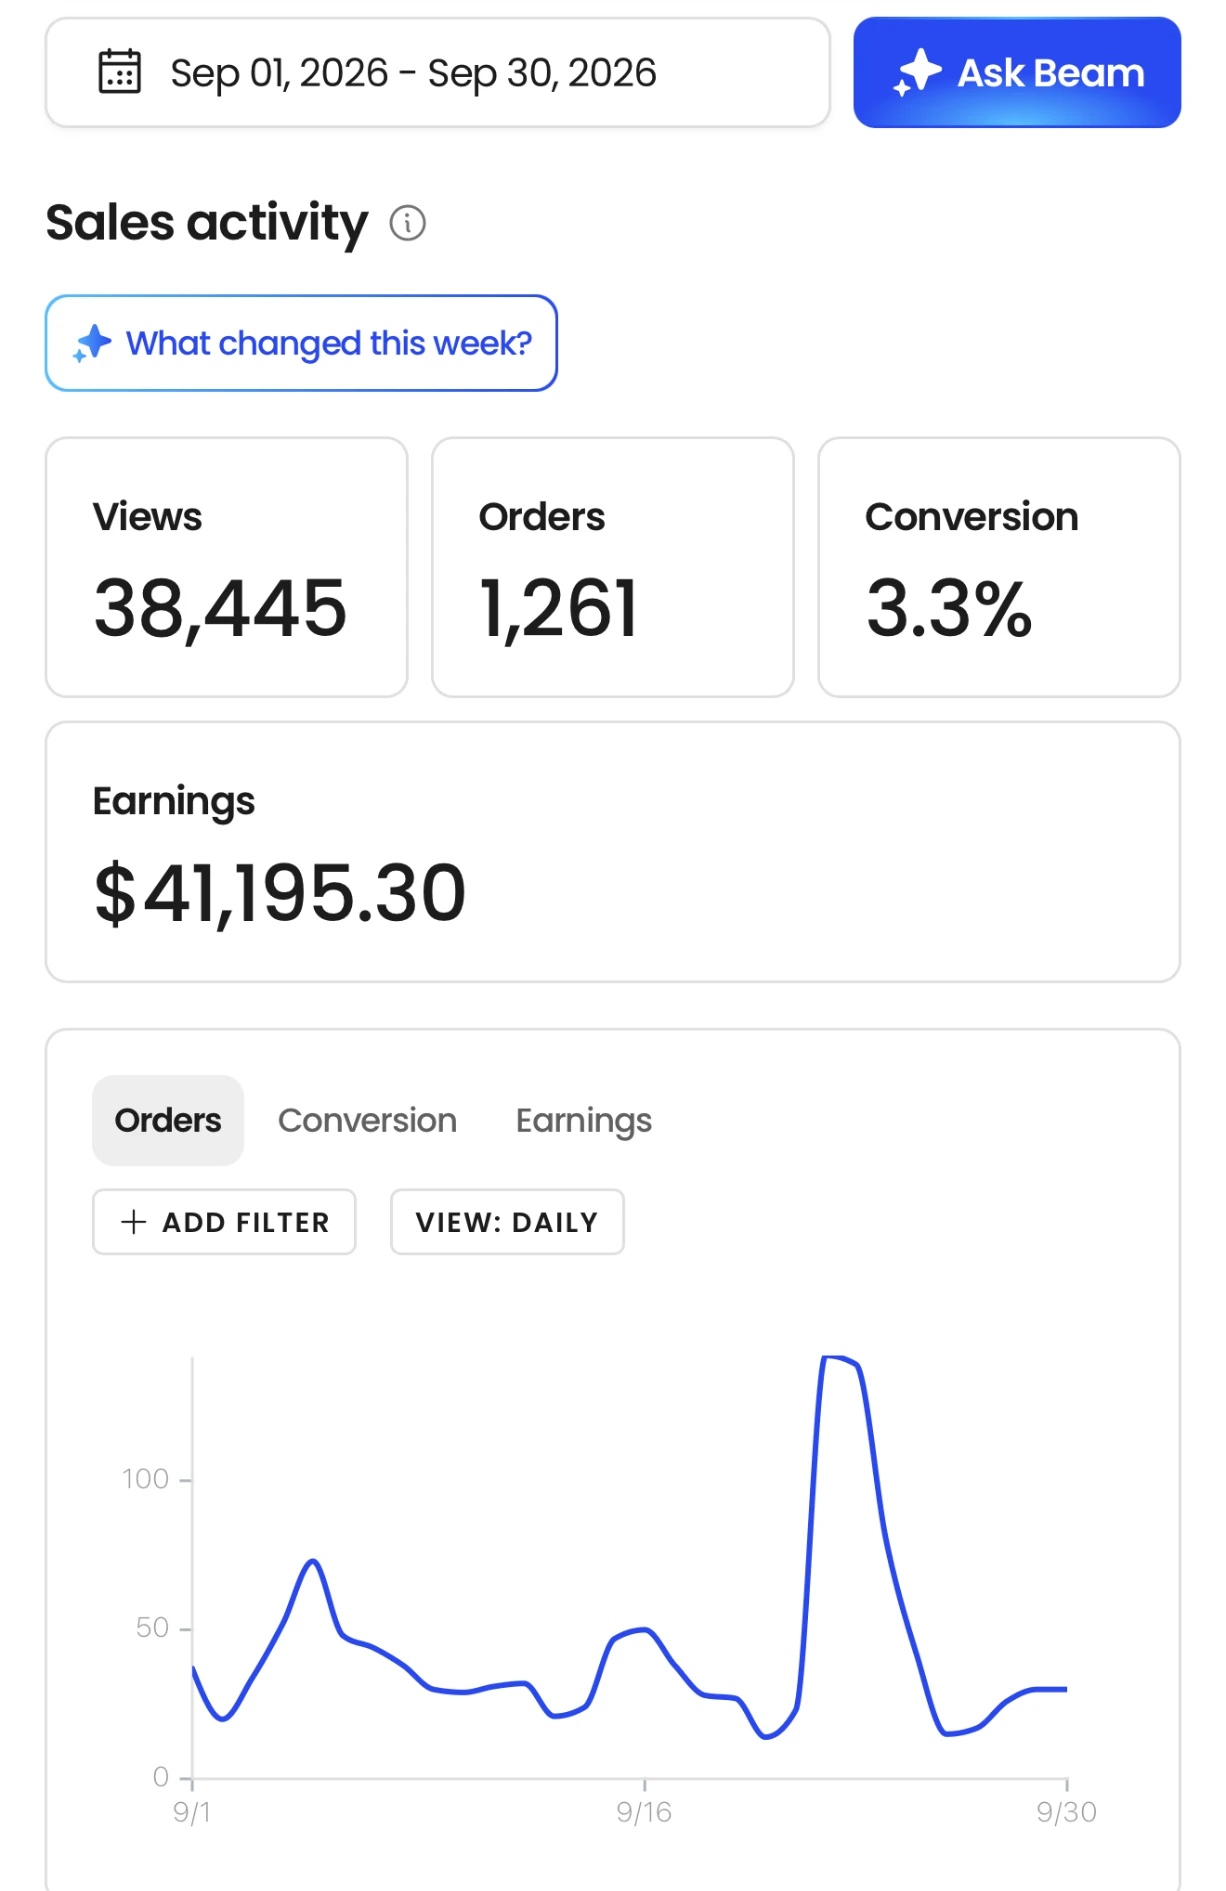Click the 9/1 x-axis label
1226x1891 pixels.
pos(192,1812)
